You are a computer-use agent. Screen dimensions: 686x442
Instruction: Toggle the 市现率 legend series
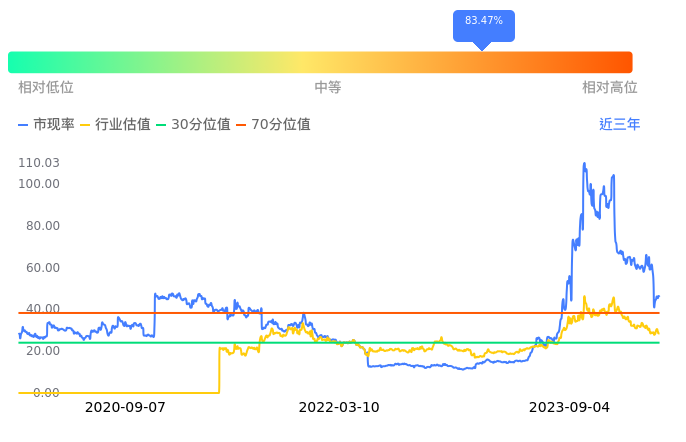46,125
